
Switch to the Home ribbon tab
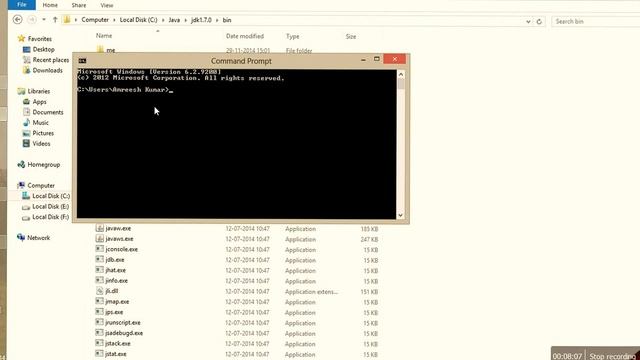click(50, 5)
